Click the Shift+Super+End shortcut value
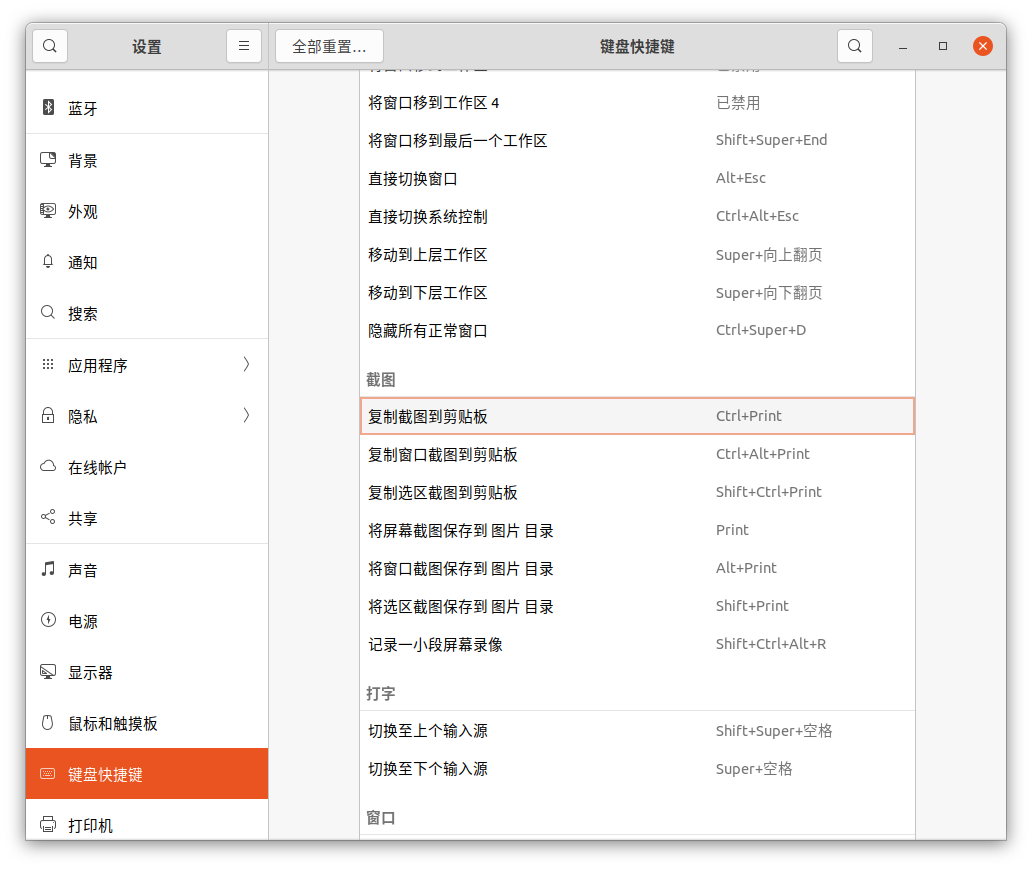The height and width of the screenshot is (869, 1032). click(771, 140)
